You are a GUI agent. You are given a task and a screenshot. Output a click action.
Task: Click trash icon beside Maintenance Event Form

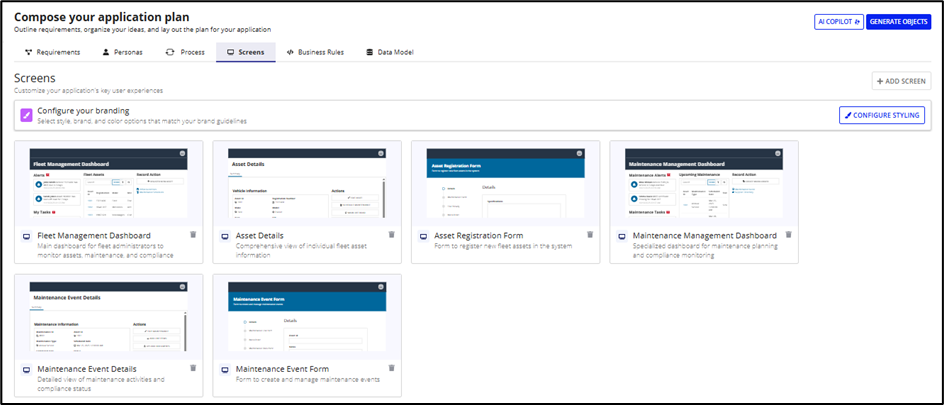[x=391, y=368]
